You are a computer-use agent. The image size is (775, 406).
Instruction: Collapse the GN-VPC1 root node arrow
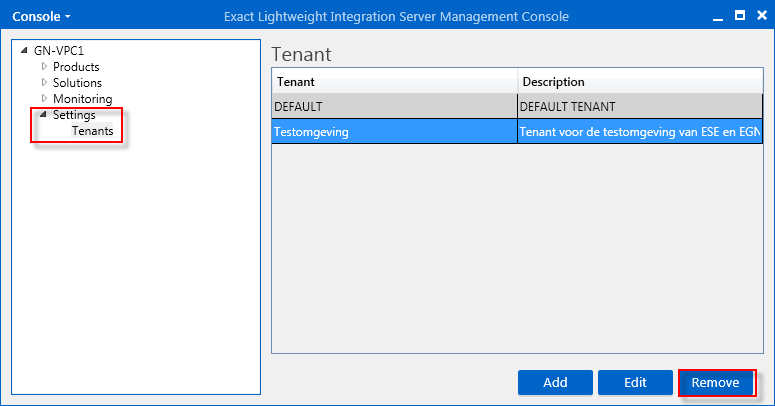(24, 50)
